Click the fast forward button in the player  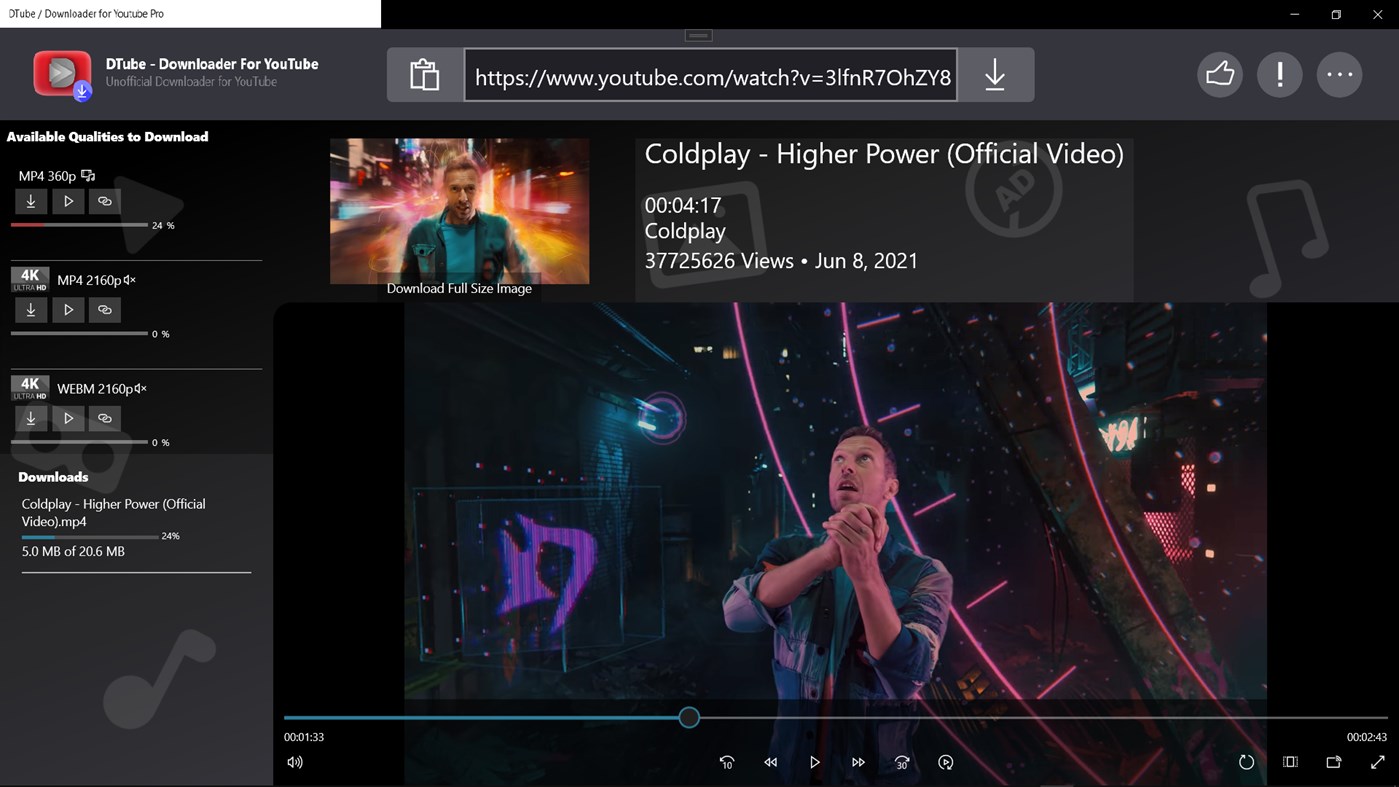[858, 762]
